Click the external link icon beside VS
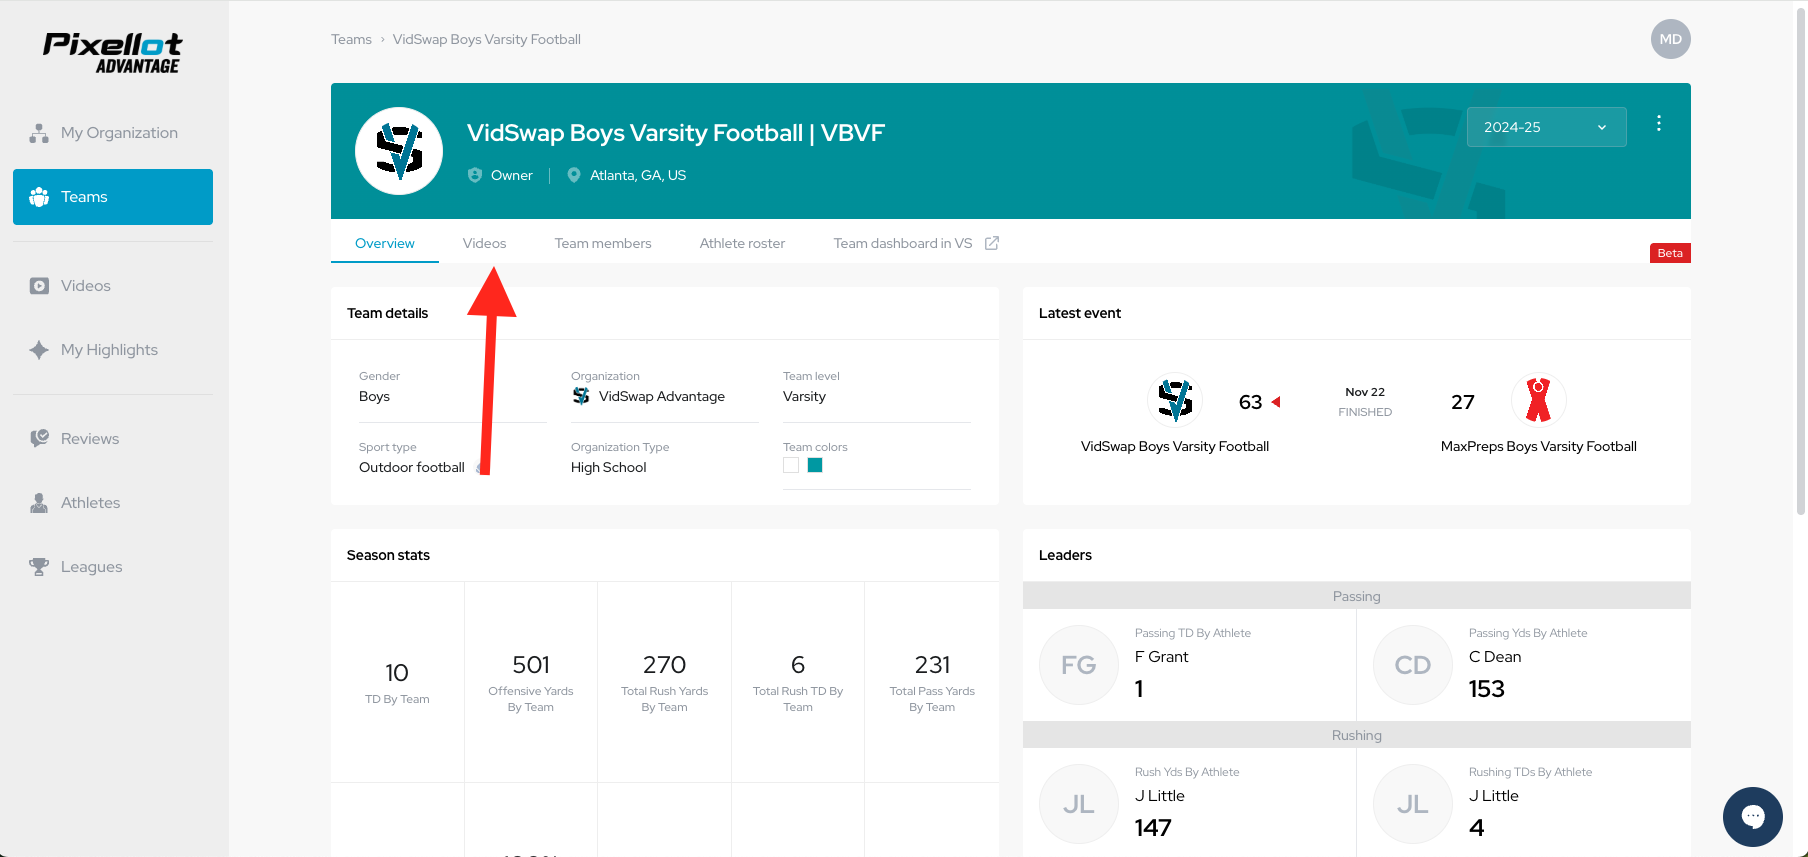Viewport: 1808px width, 857px height. point(992,243)
